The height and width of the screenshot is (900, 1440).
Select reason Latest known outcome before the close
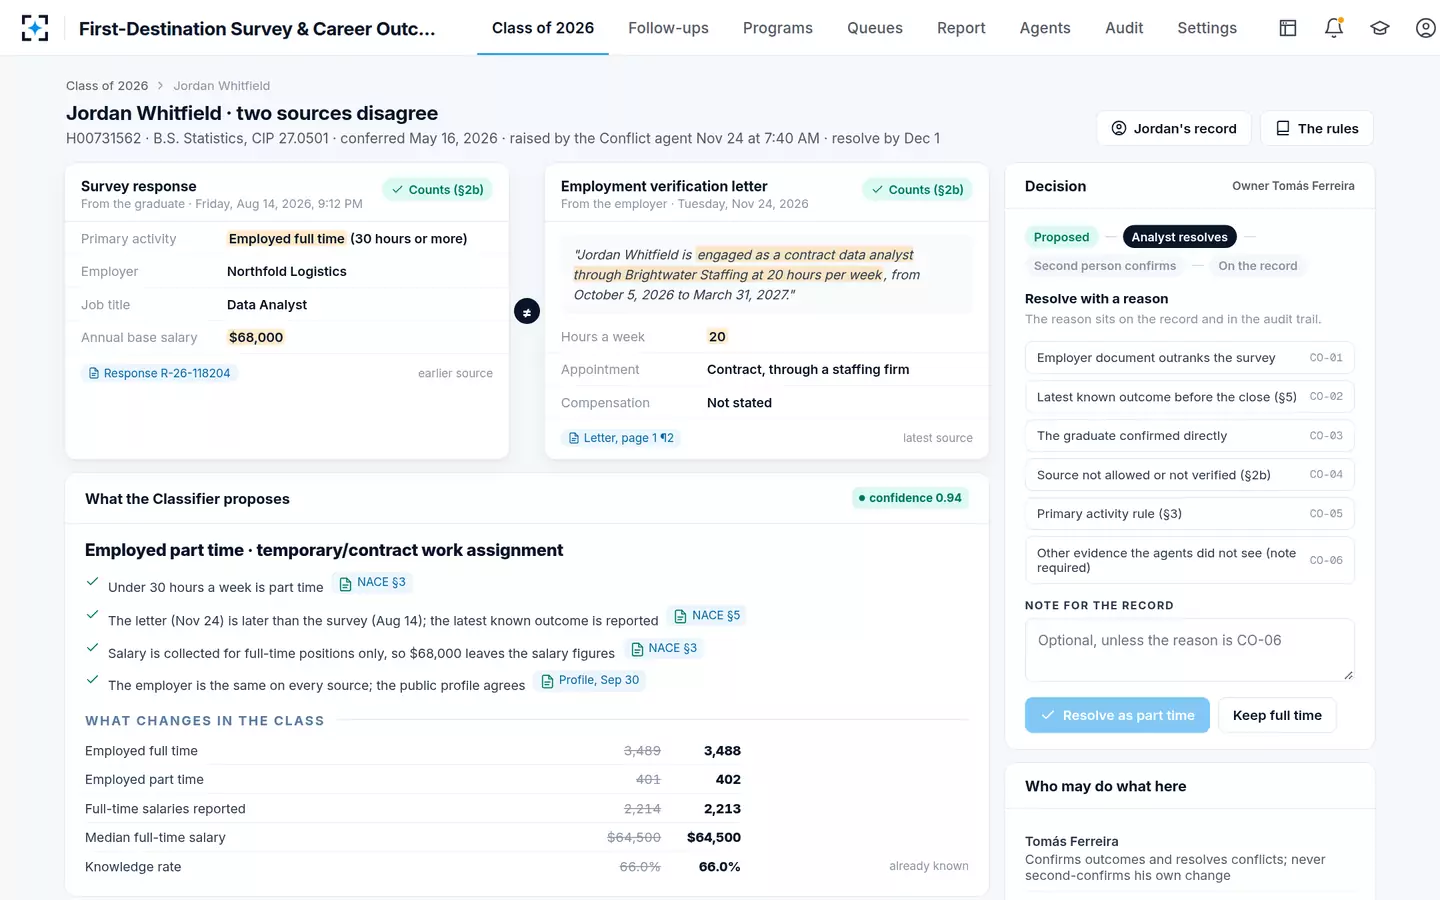point(1190,397)
